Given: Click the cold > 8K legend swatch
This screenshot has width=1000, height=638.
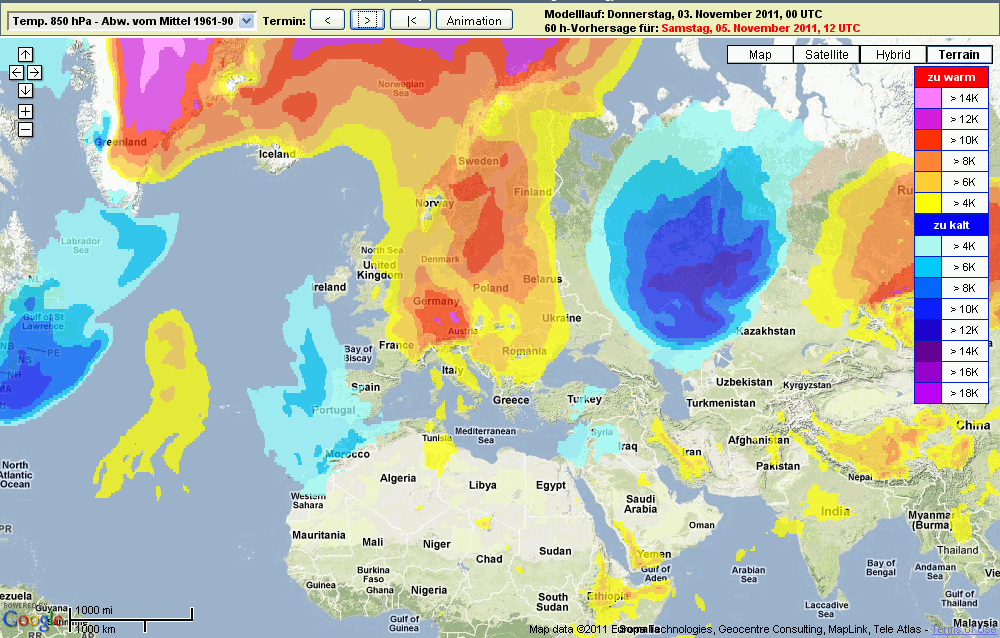Looking at the screenshot, I should (x=928, y=288).
